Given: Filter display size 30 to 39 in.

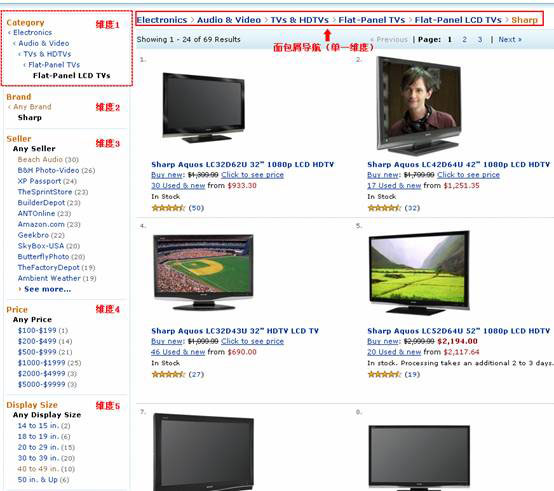Looking at the screenshot, I should pos(39,458).
